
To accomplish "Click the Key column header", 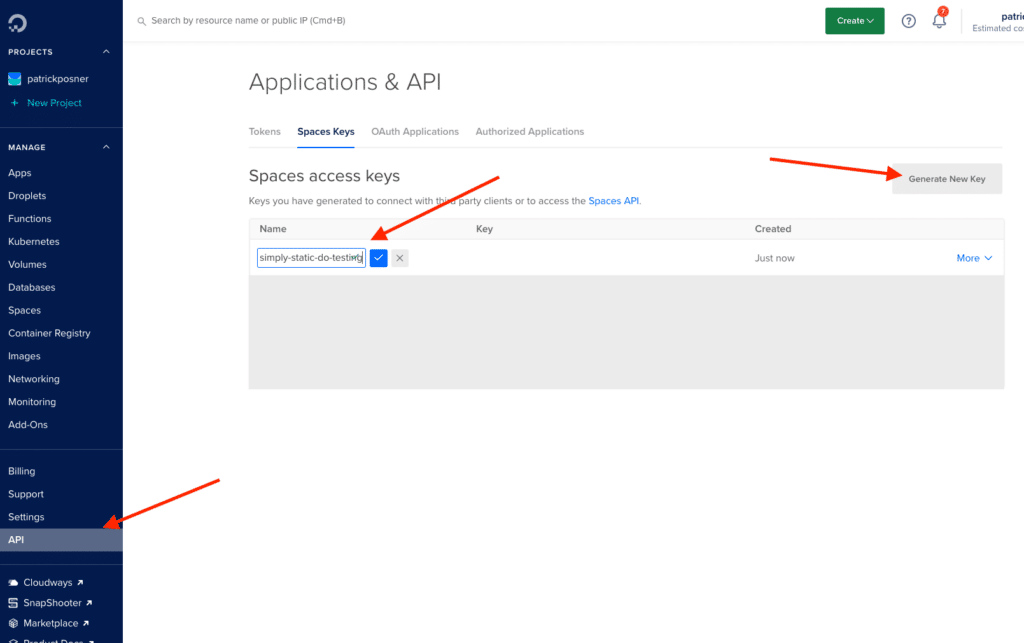I will click(x=485, y=228).
